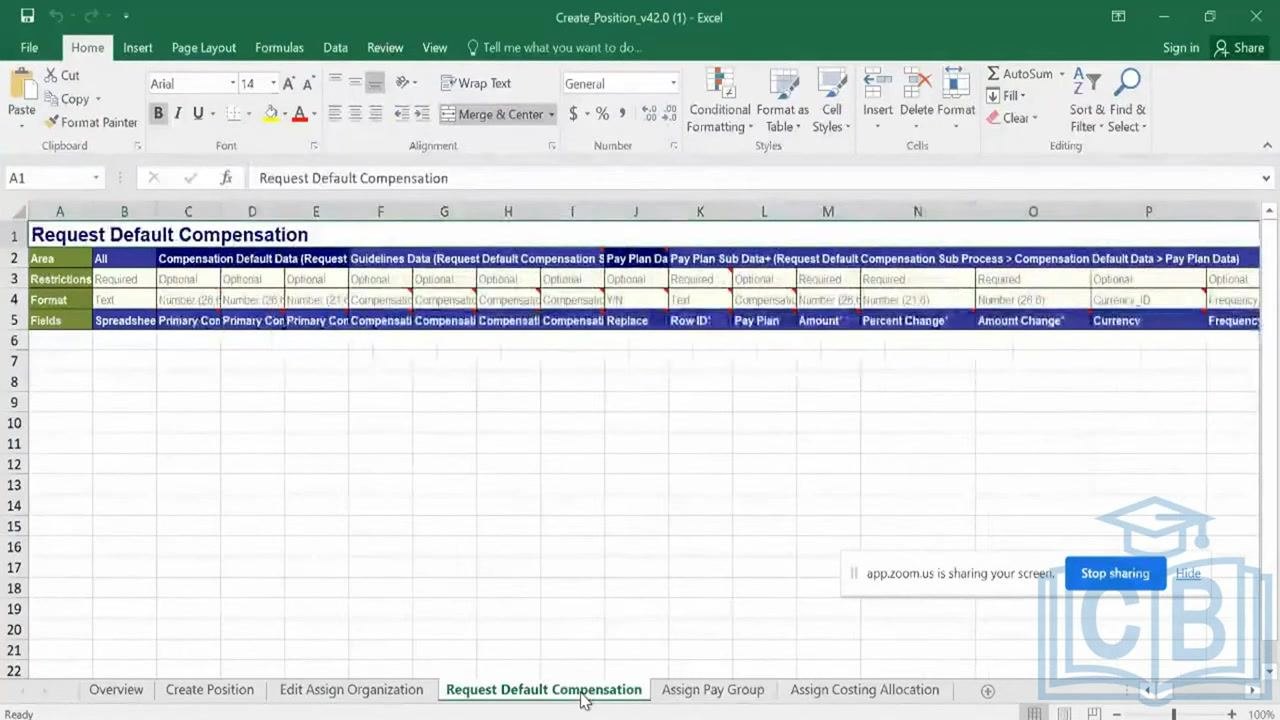Viewport: 1280px width, 720px height.
Task: Toggle Italic formatting
Action: 178,114
